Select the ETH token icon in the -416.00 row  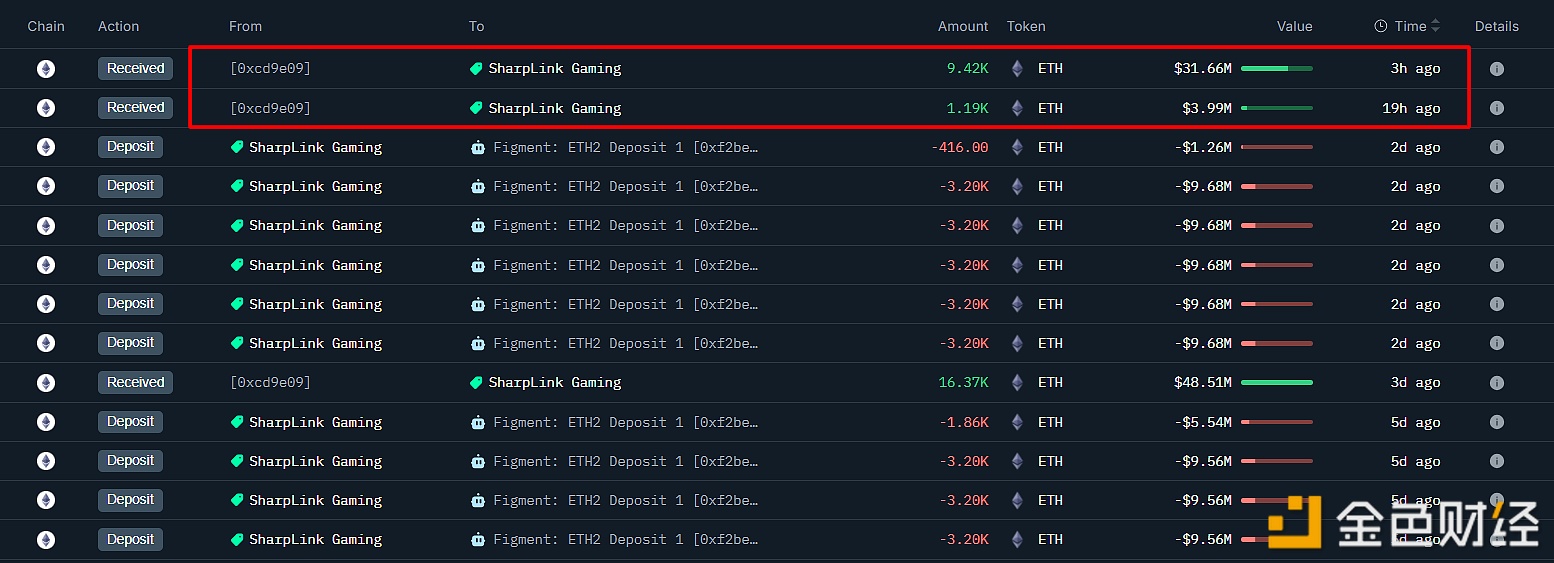(x=1018, y=147)
